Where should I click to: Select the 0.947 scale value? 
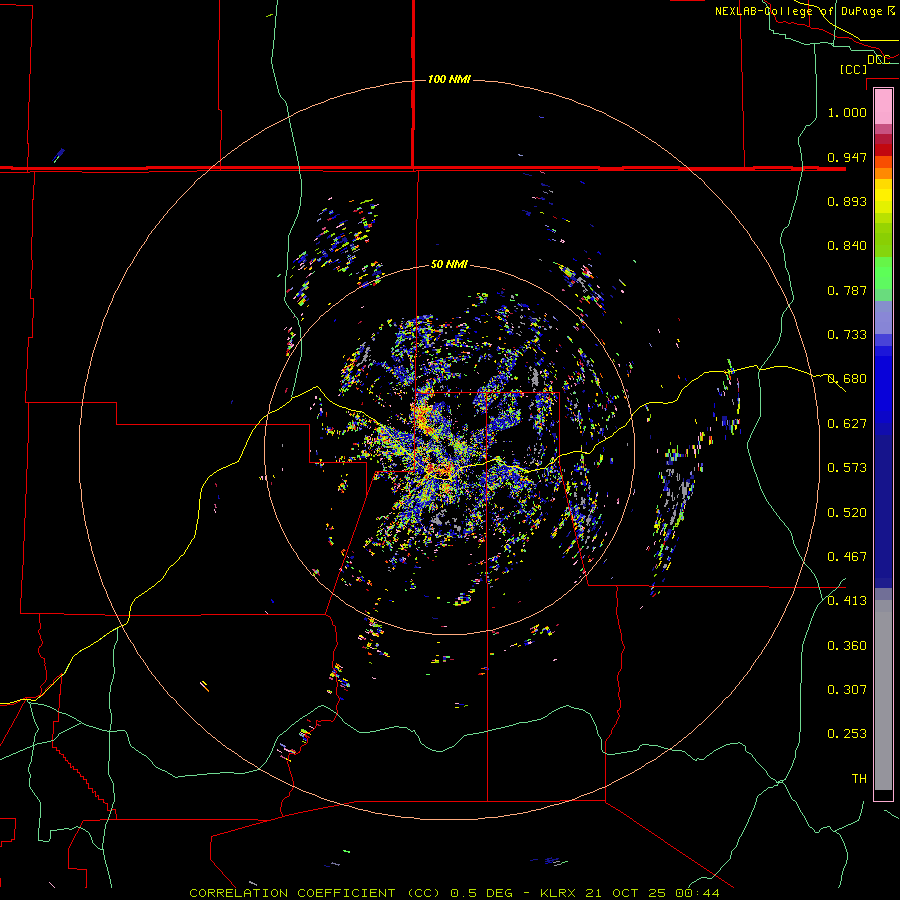click(847, 157)
